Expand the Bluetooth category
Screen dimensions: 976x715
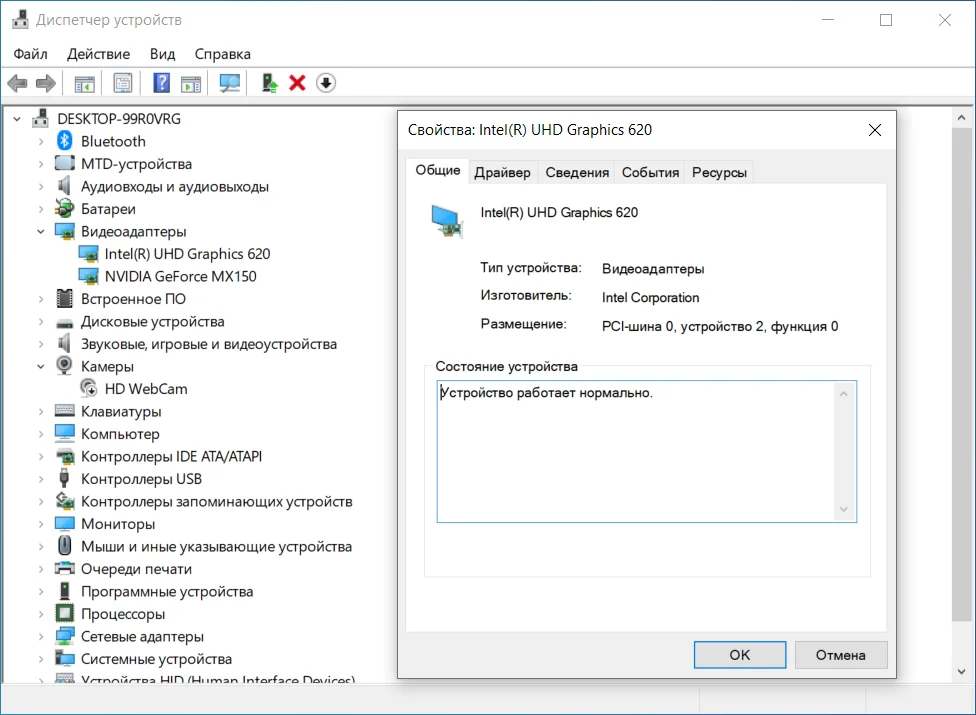click(41, 141)
